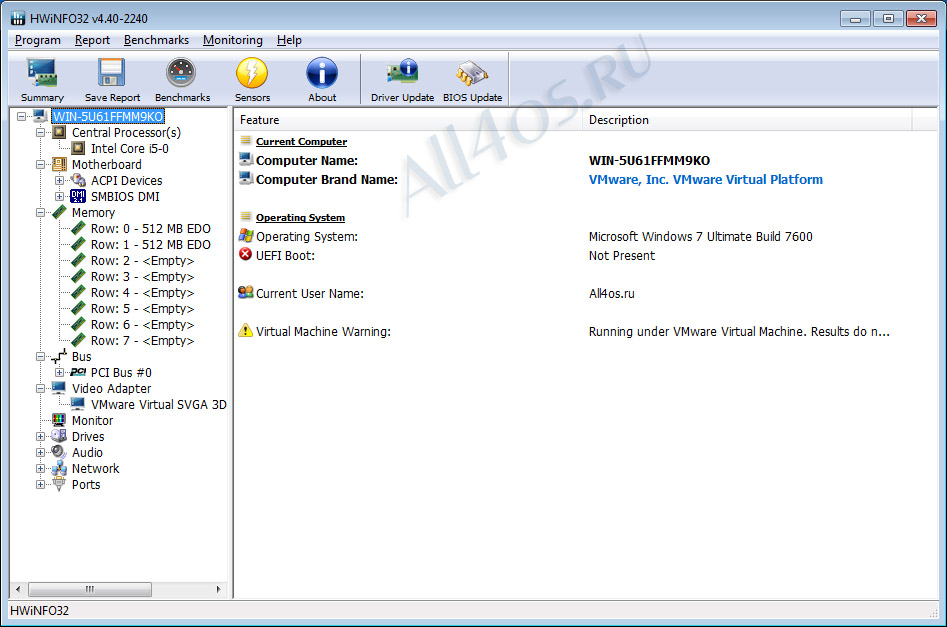Click Microsoft Windows 7 Ultimate Build 7600
The height and width of the screenshot is (627, 947).
pos(701,236)
